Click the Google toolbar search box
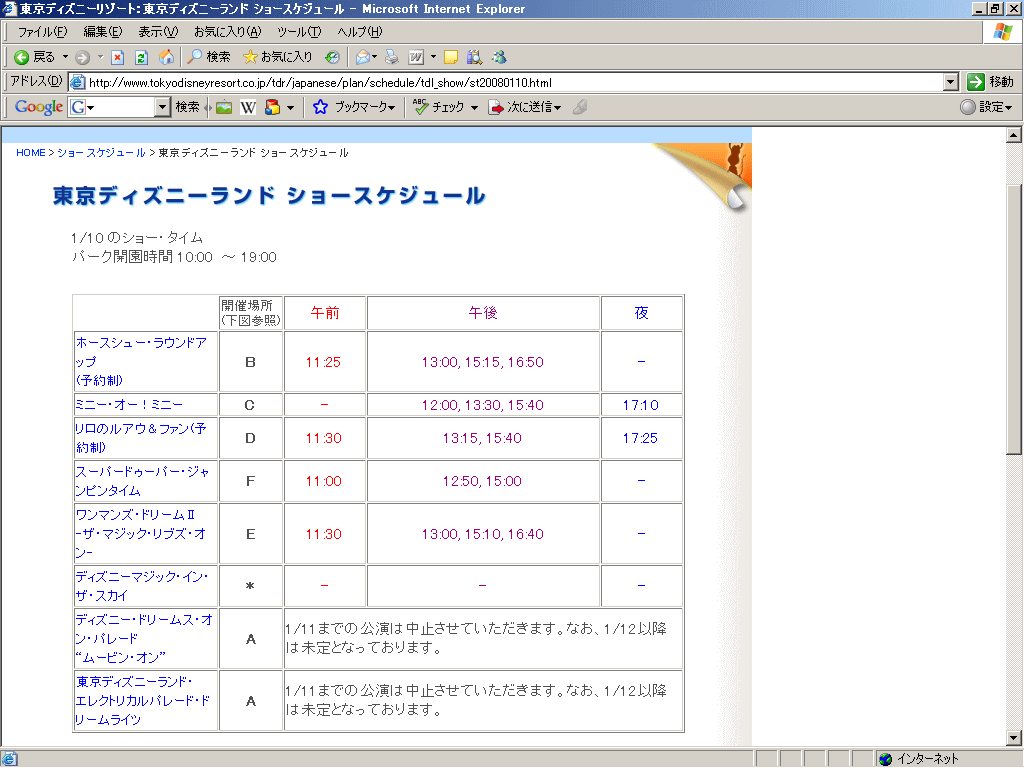The height and width of the screenshot is (768, 1024). pyautogui.click(x=121, y=107)
